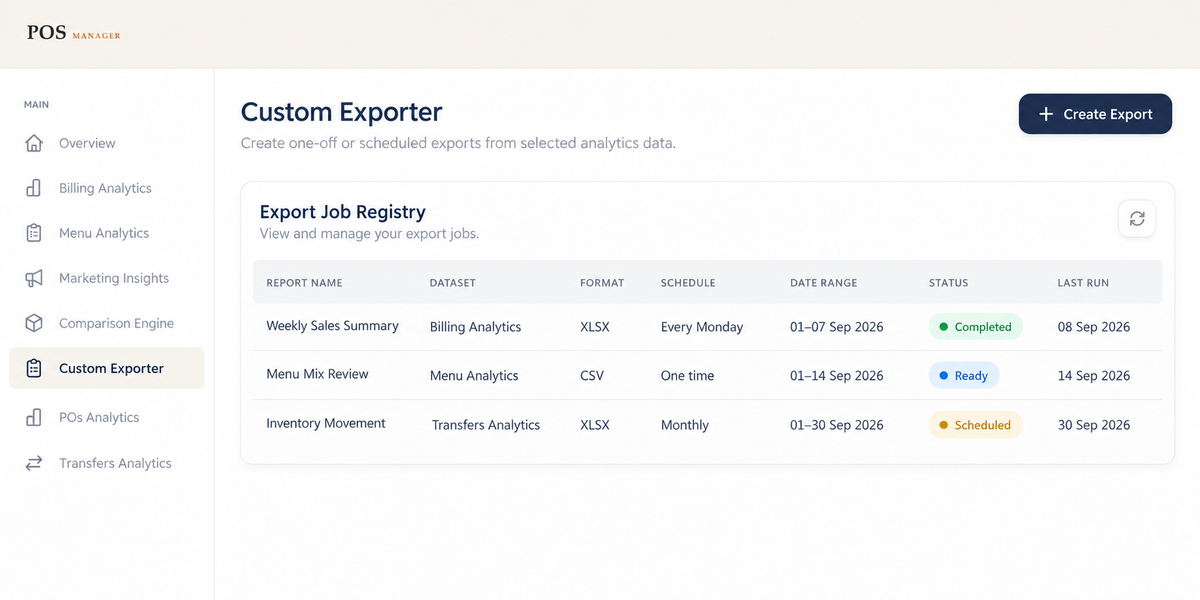Click the Ready status badge

coord(964,376)
